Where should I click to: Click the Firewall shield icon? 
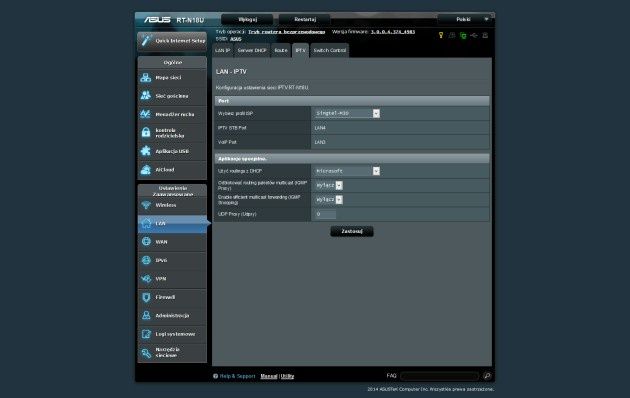[146, 297]
